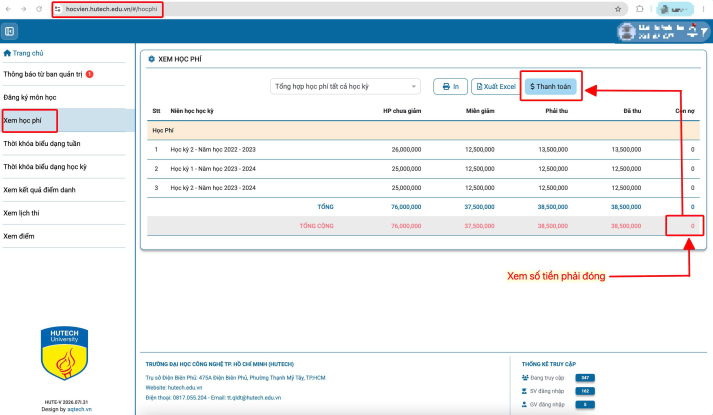Image resolution: width=713 pixels, height=415 pixels.
Task: Click the Đã thu column header
Action: (x=632, y=111)
